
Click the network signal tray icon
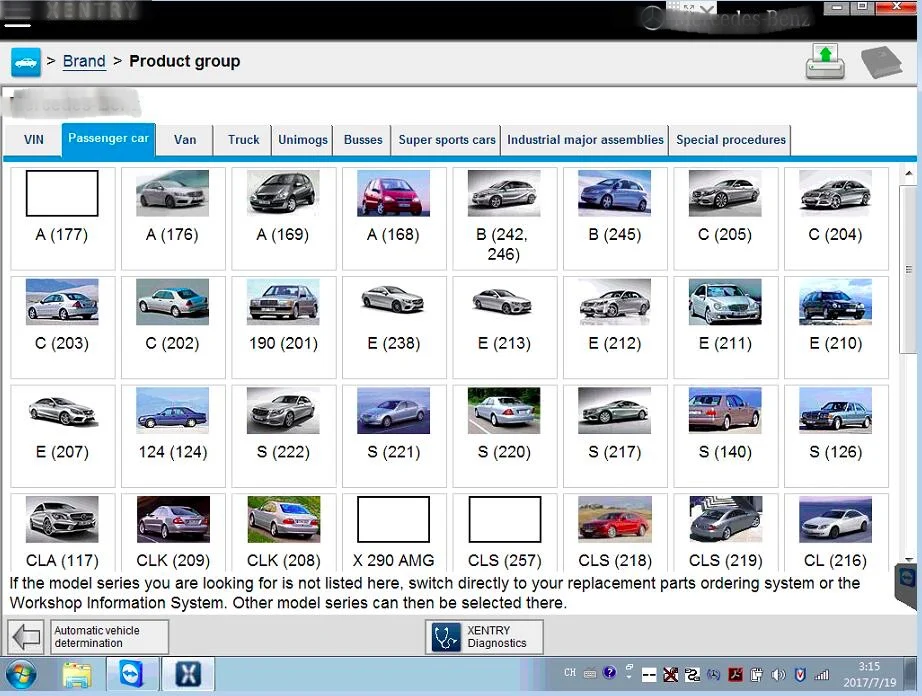click(821, 675)
